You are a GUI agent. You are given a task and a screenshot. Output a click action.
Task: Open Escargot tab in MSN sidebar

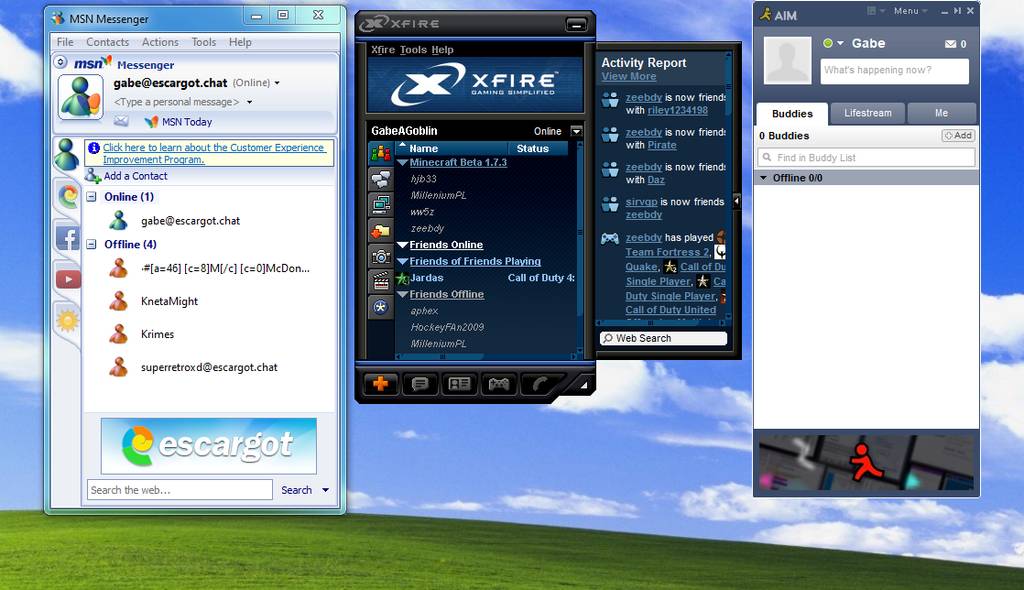68,196
